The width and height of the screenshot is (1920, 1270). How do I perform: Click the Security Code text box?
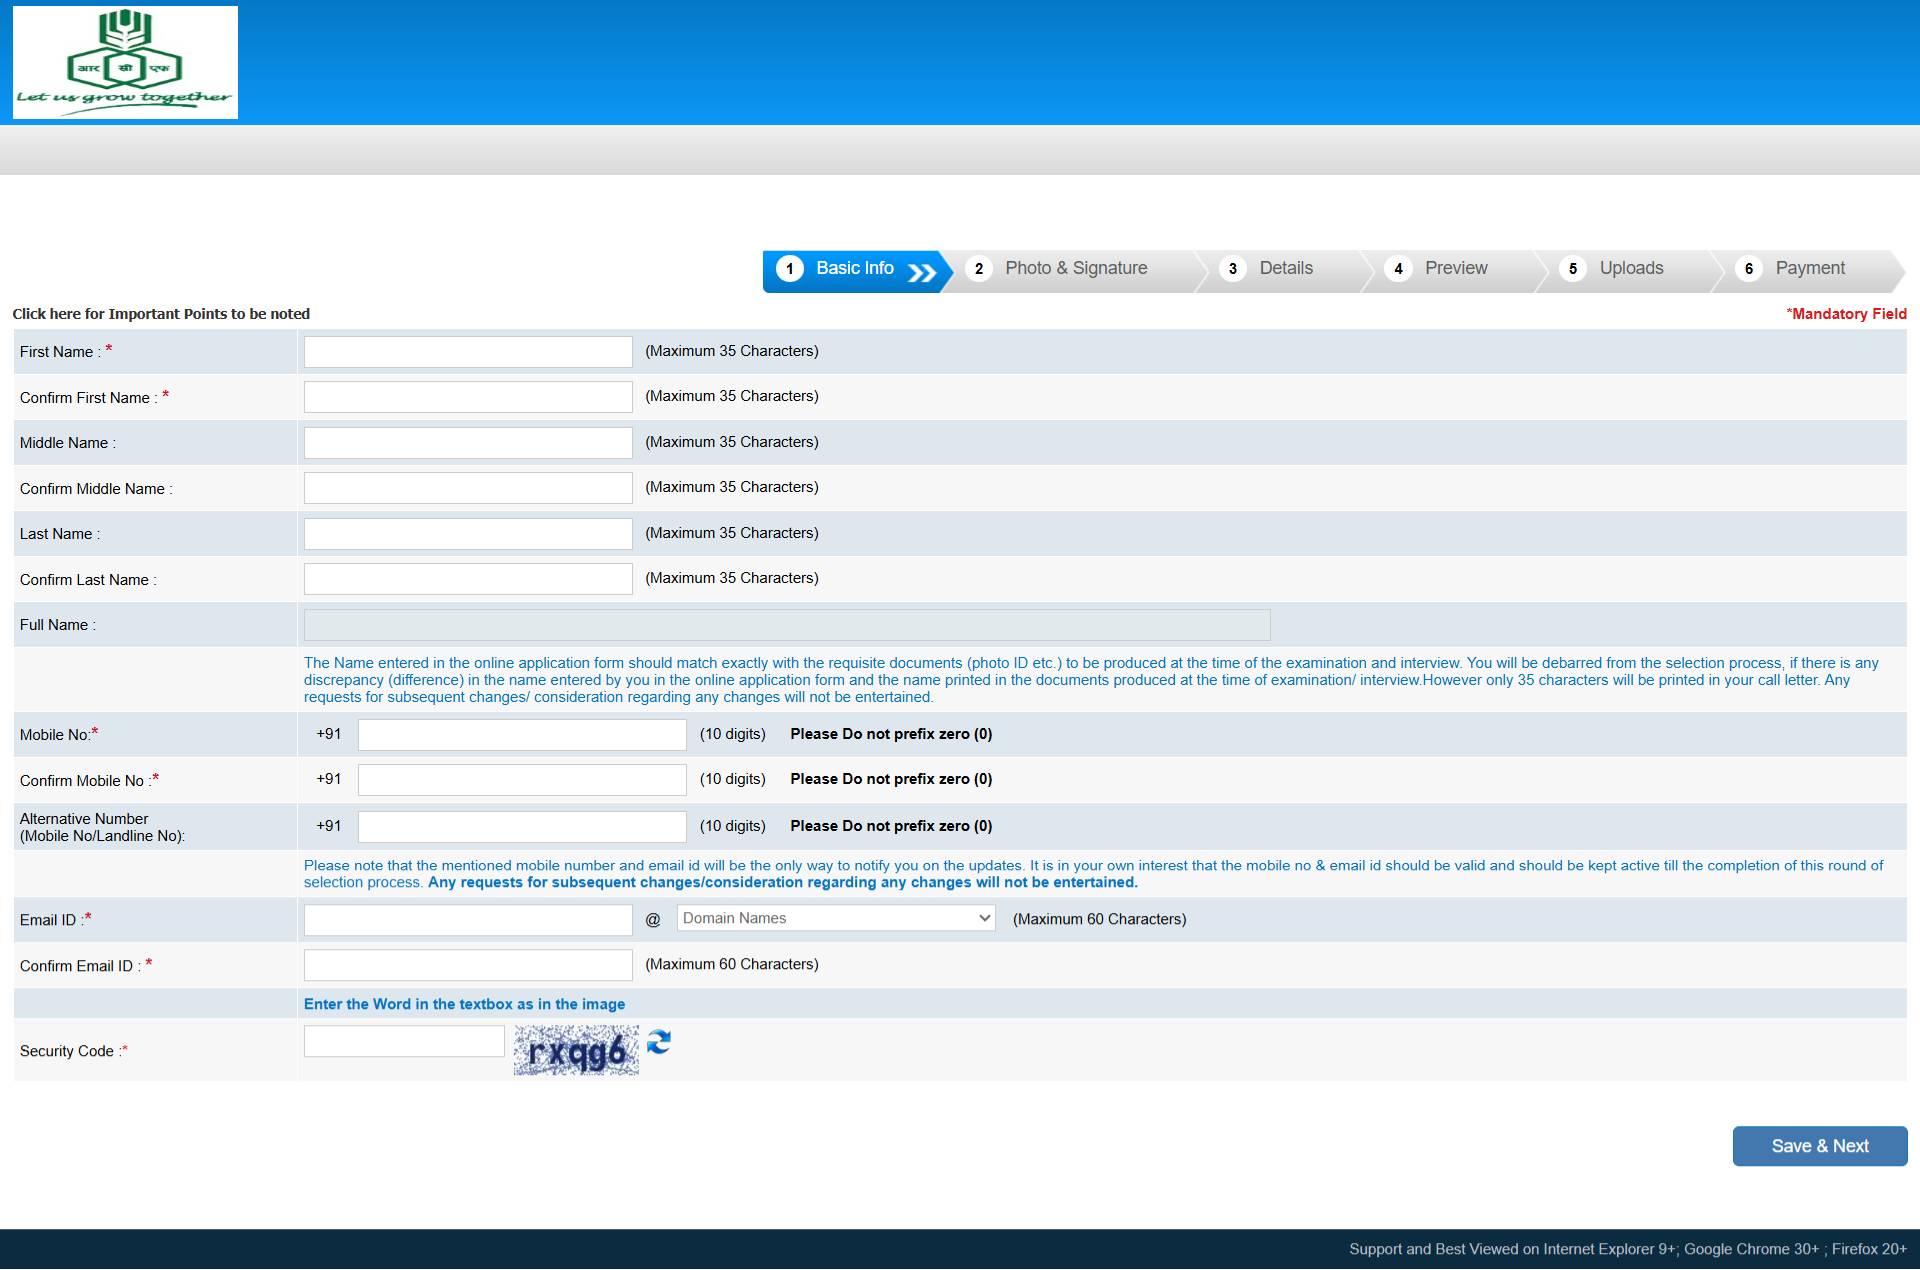pyautogui.click(x=404, y=1042)
